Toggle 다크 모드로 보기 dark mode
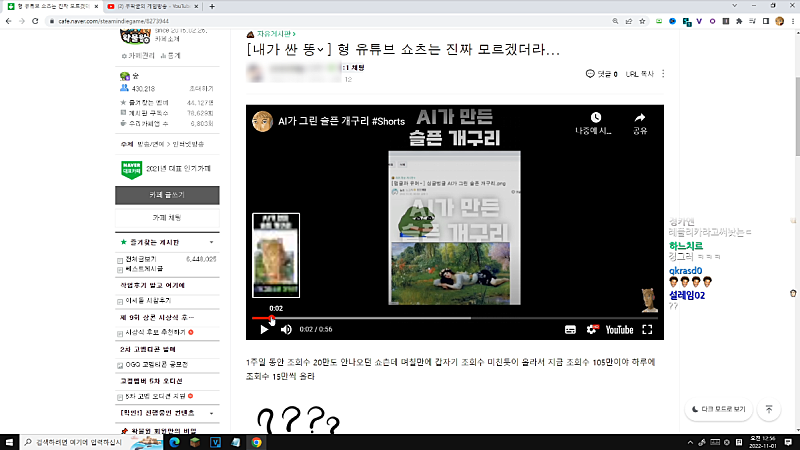 [x=719, y=409]
